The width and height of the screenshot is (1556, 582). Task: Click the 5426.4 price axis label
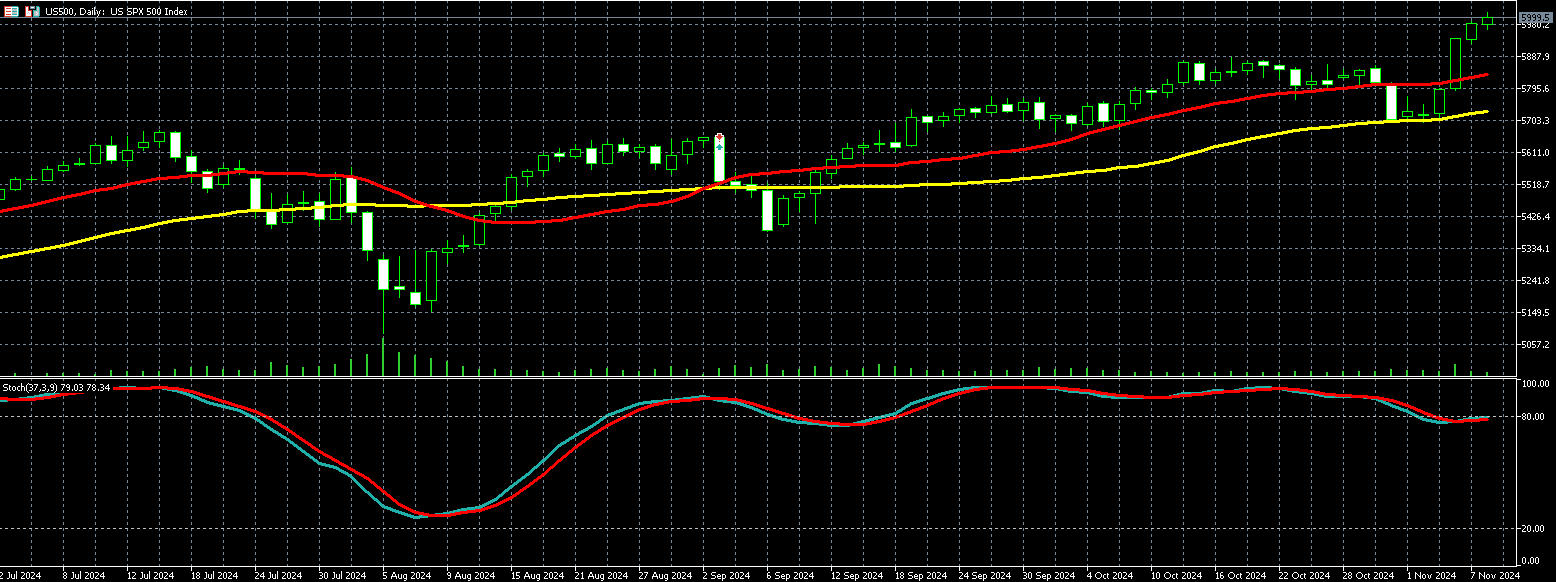pyautogui.click(x=1535, y=217)
